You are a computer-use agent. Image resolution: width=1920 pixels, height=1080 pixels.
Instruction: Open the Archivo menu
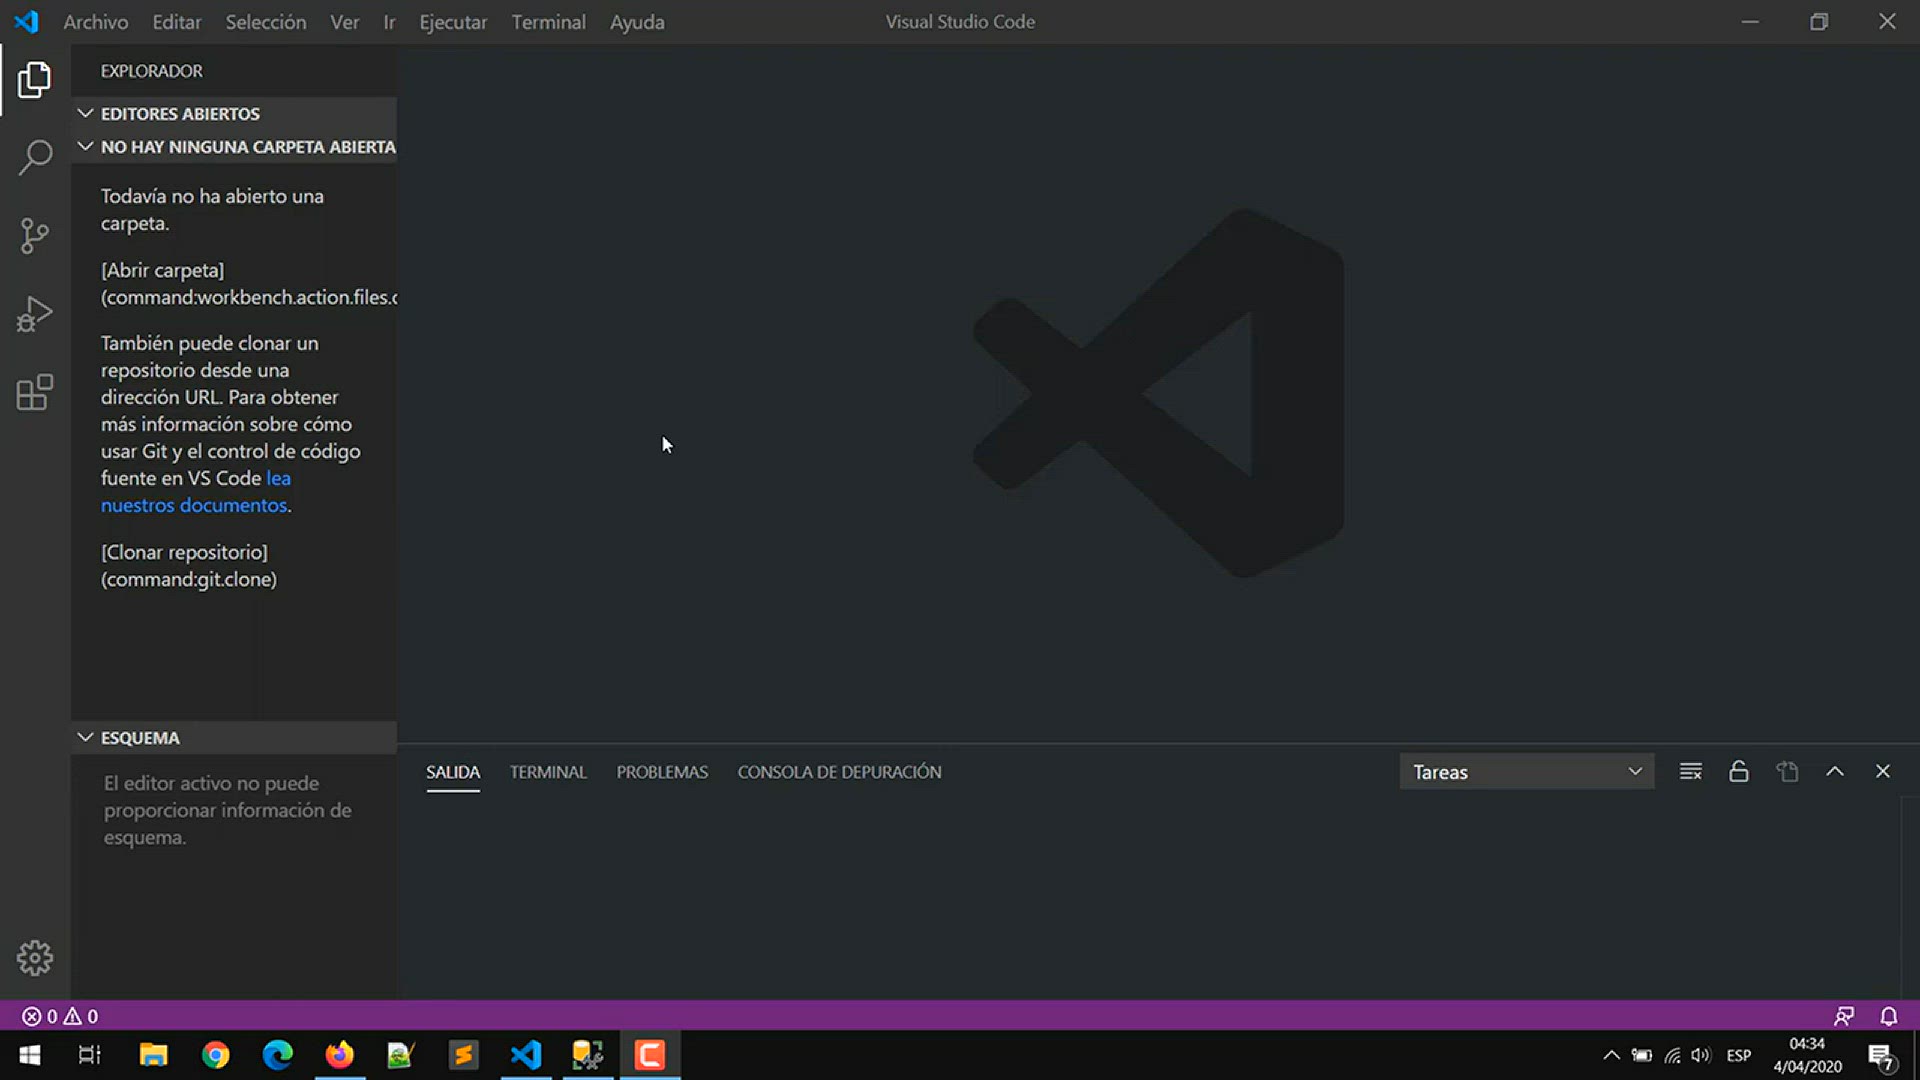click(96, 22)
